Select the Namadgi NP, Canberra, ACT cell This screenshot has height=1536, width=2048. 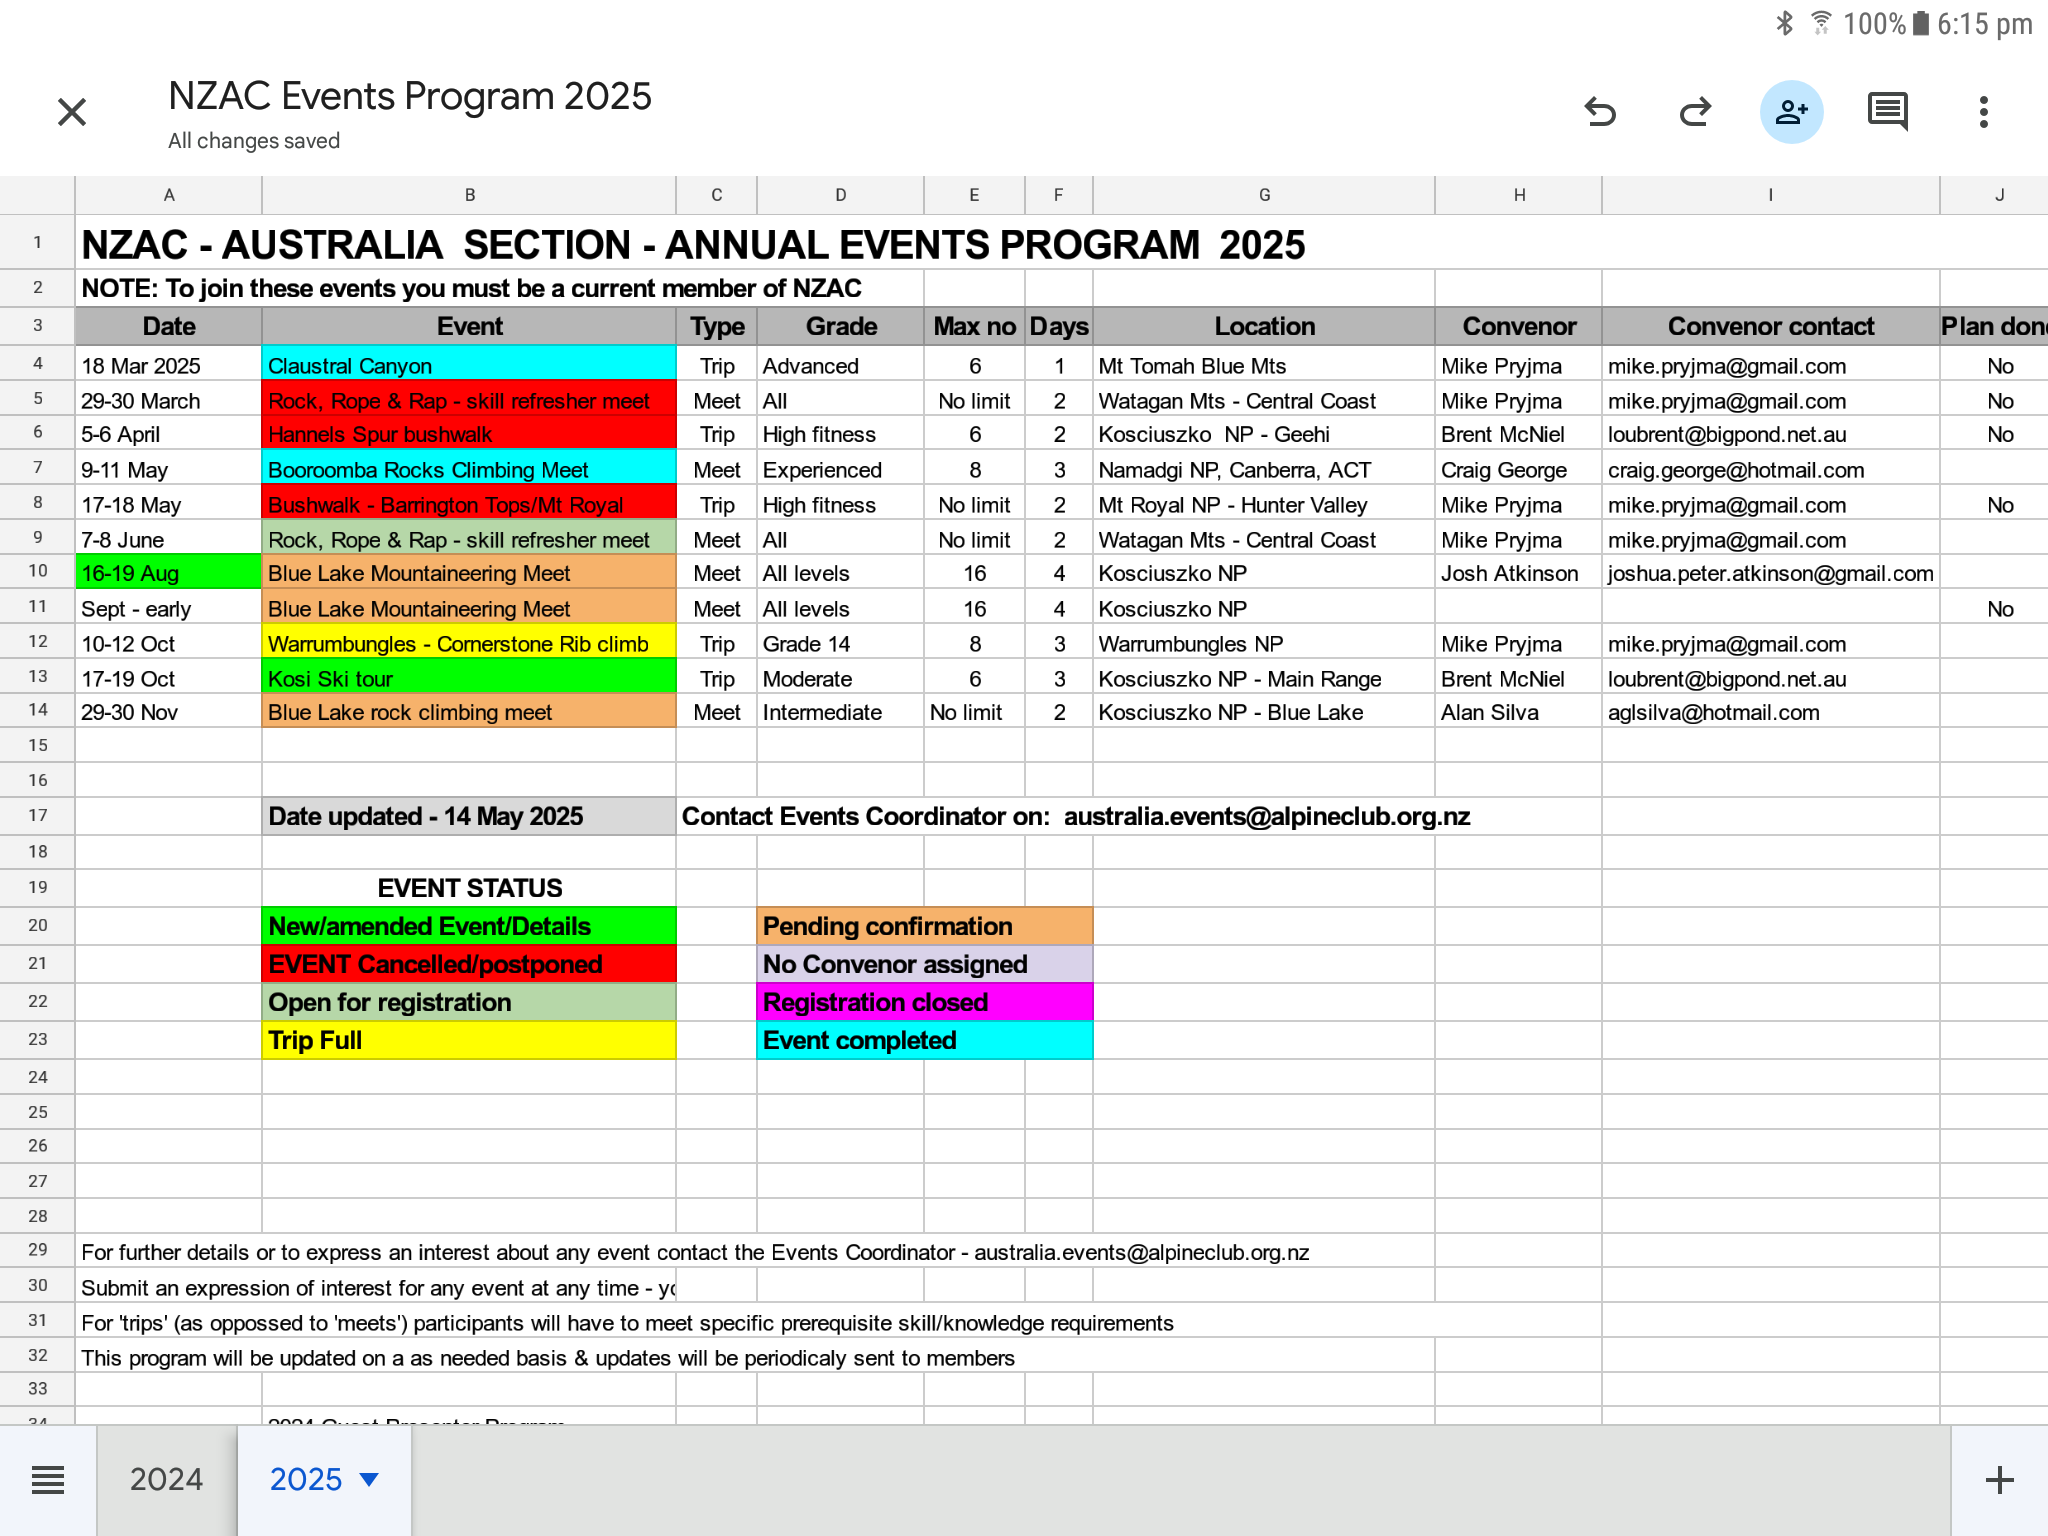tap(1264, 469)
